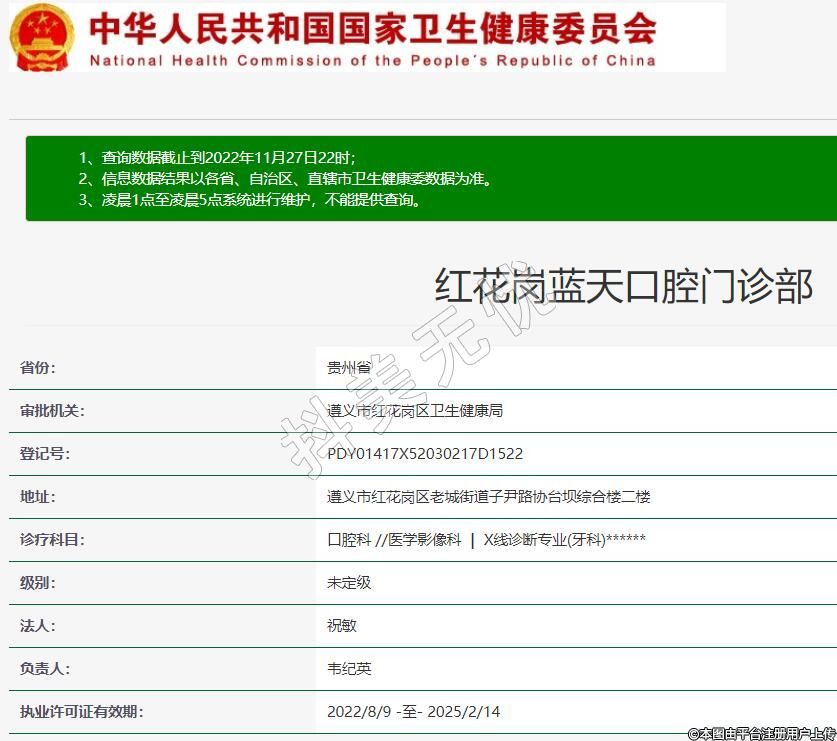
Task: Click the second notice about provincial data
Action: pos(285,179)
